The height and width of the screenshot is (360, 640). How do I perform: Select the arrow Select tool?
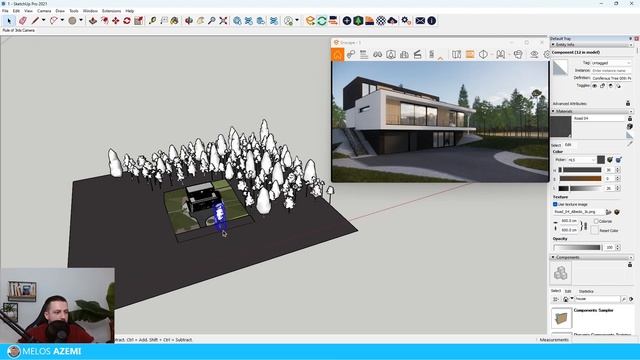9,20
